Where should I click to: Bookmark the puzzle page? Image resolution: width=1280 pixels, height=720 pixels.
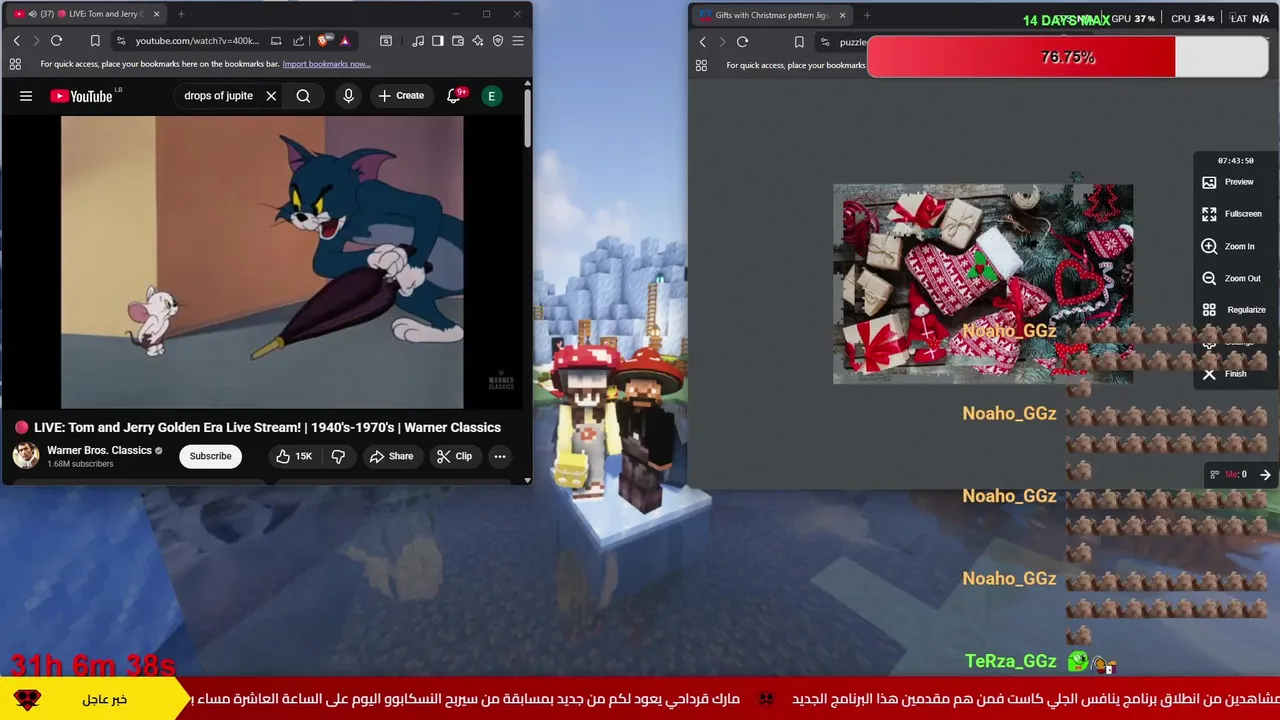pyautogui.click(x=799, y=42)
